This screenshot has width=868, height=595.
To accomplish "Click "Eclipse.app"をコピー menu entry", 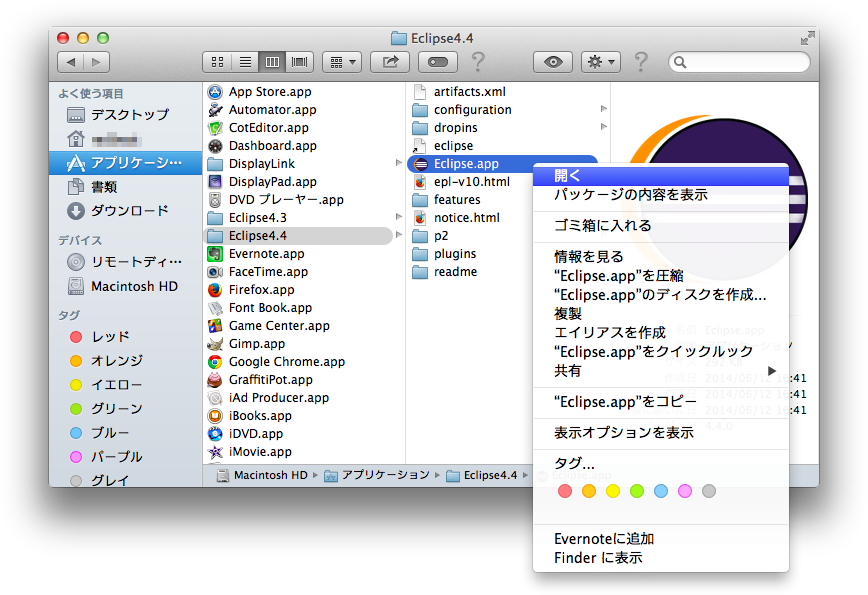I will [661, 401].
